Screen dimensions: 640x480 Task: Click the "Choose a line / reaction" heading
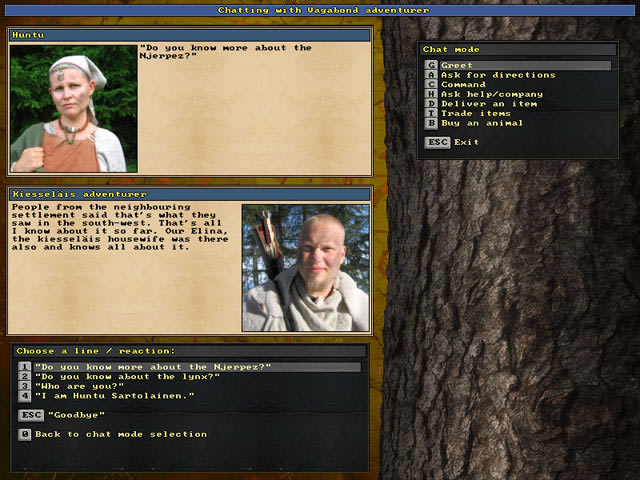(96, 351)
